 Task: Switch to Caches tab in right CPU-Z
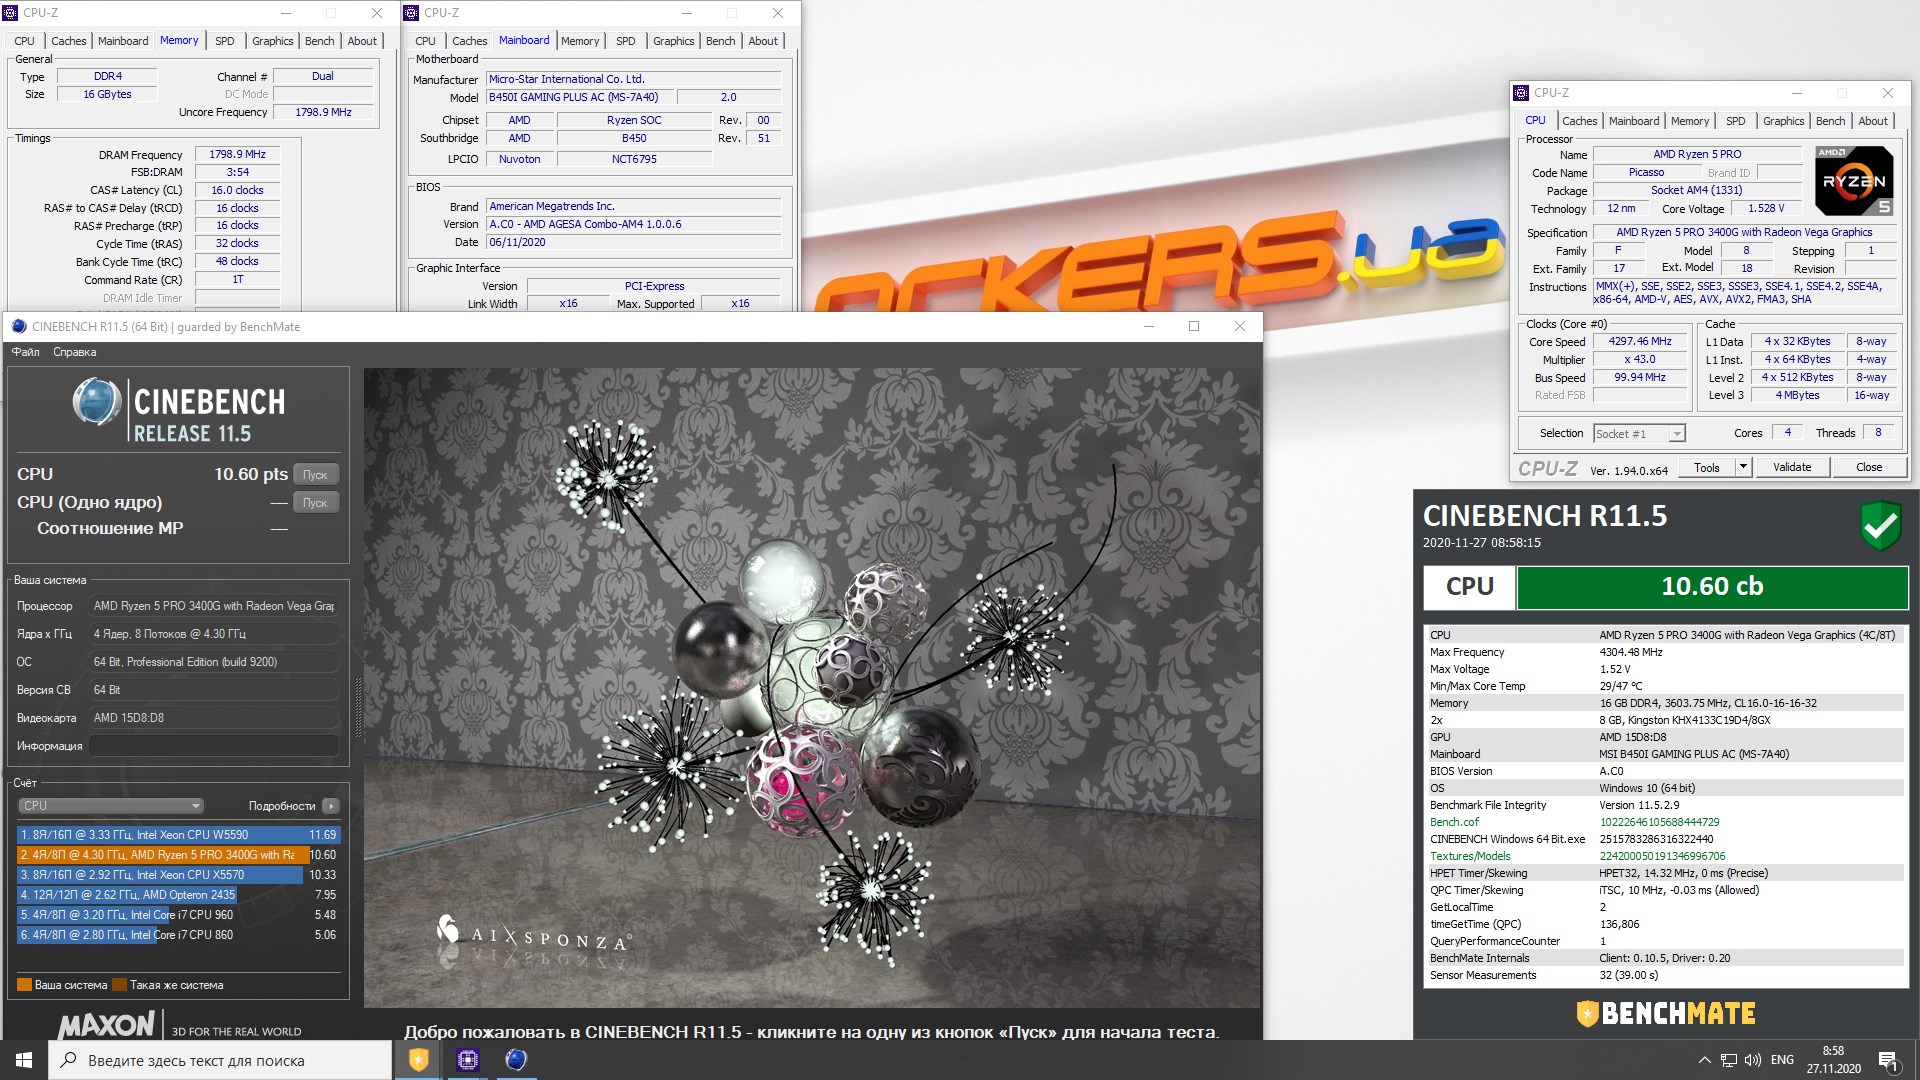pyautogui.click(x=1580, y=121)
